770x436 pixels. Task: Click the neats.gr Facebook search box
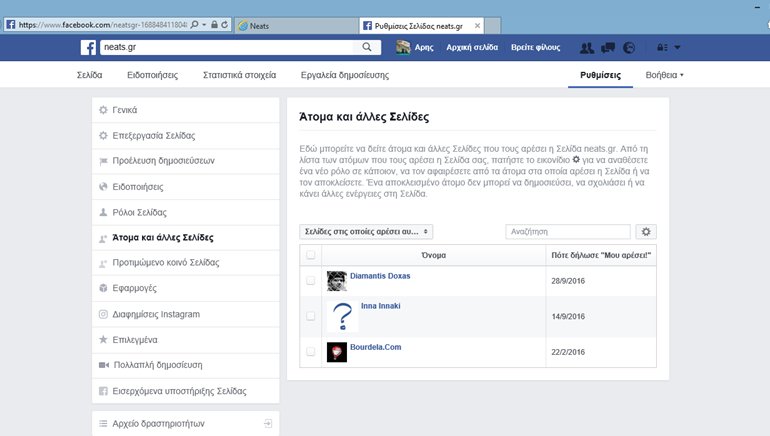(227, 47)
